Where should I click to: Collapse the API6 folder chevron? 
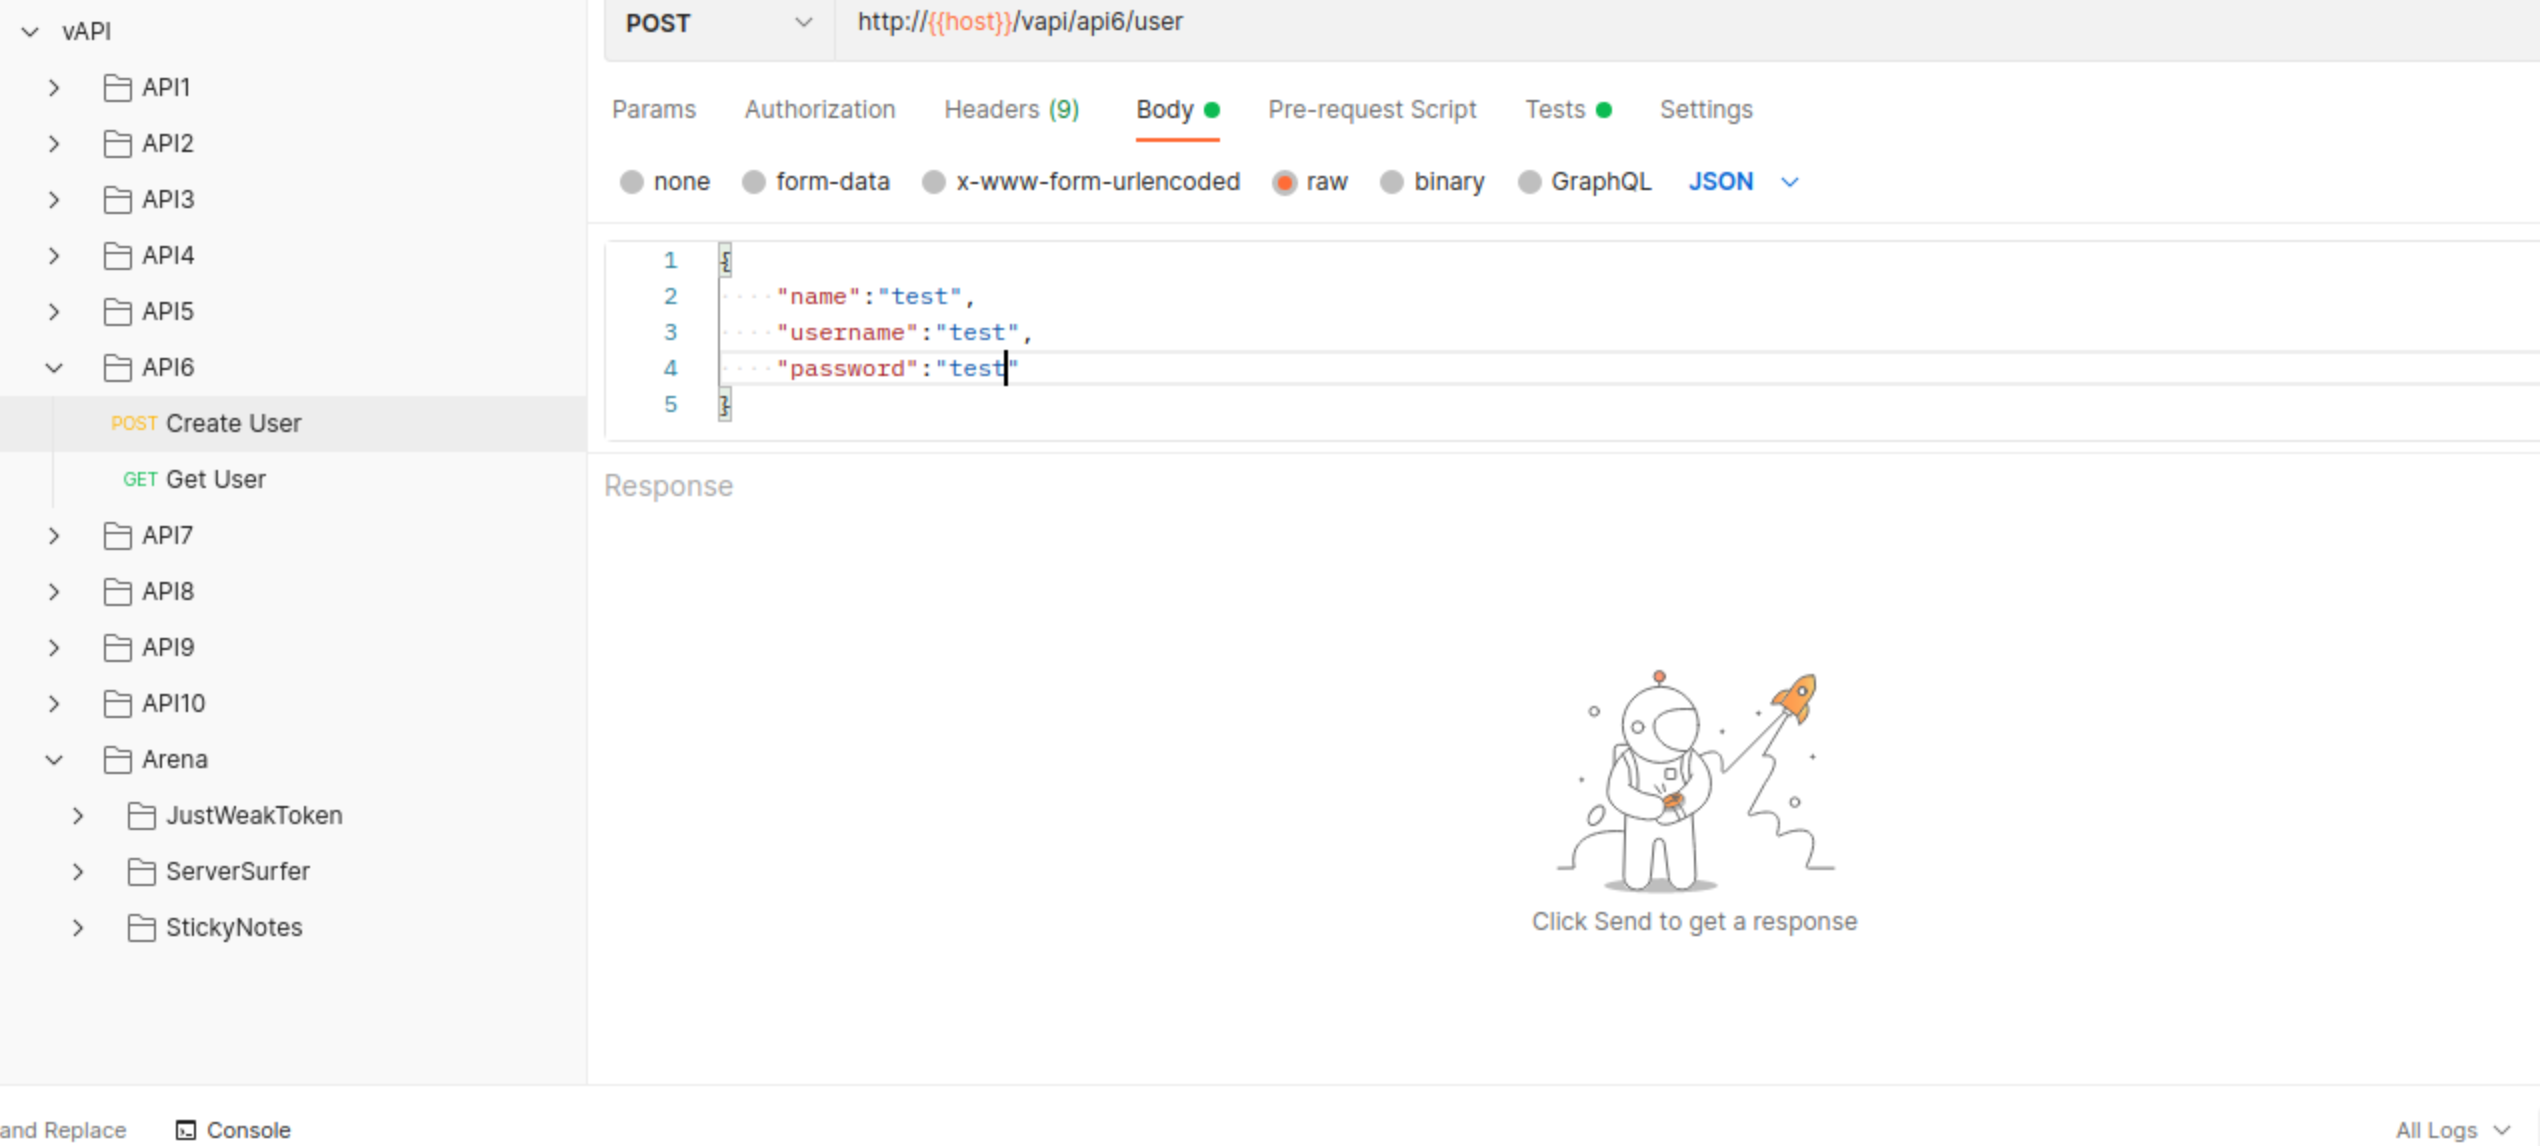coord(54,368)
